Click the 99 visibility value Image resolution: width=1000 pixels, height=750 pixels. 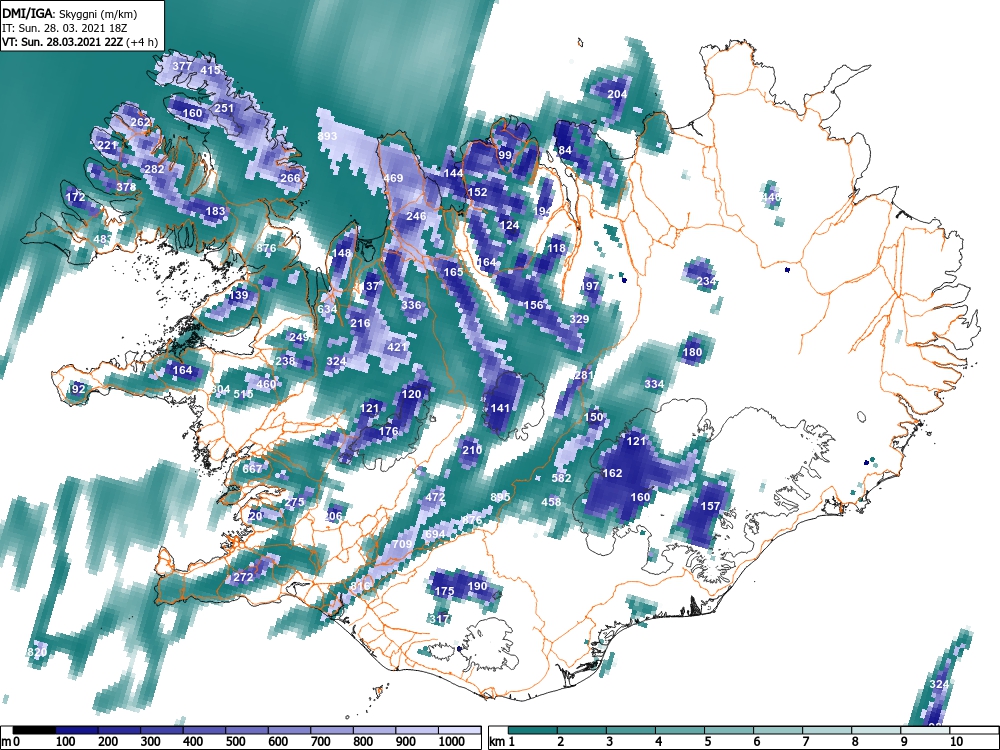point(505,155)
